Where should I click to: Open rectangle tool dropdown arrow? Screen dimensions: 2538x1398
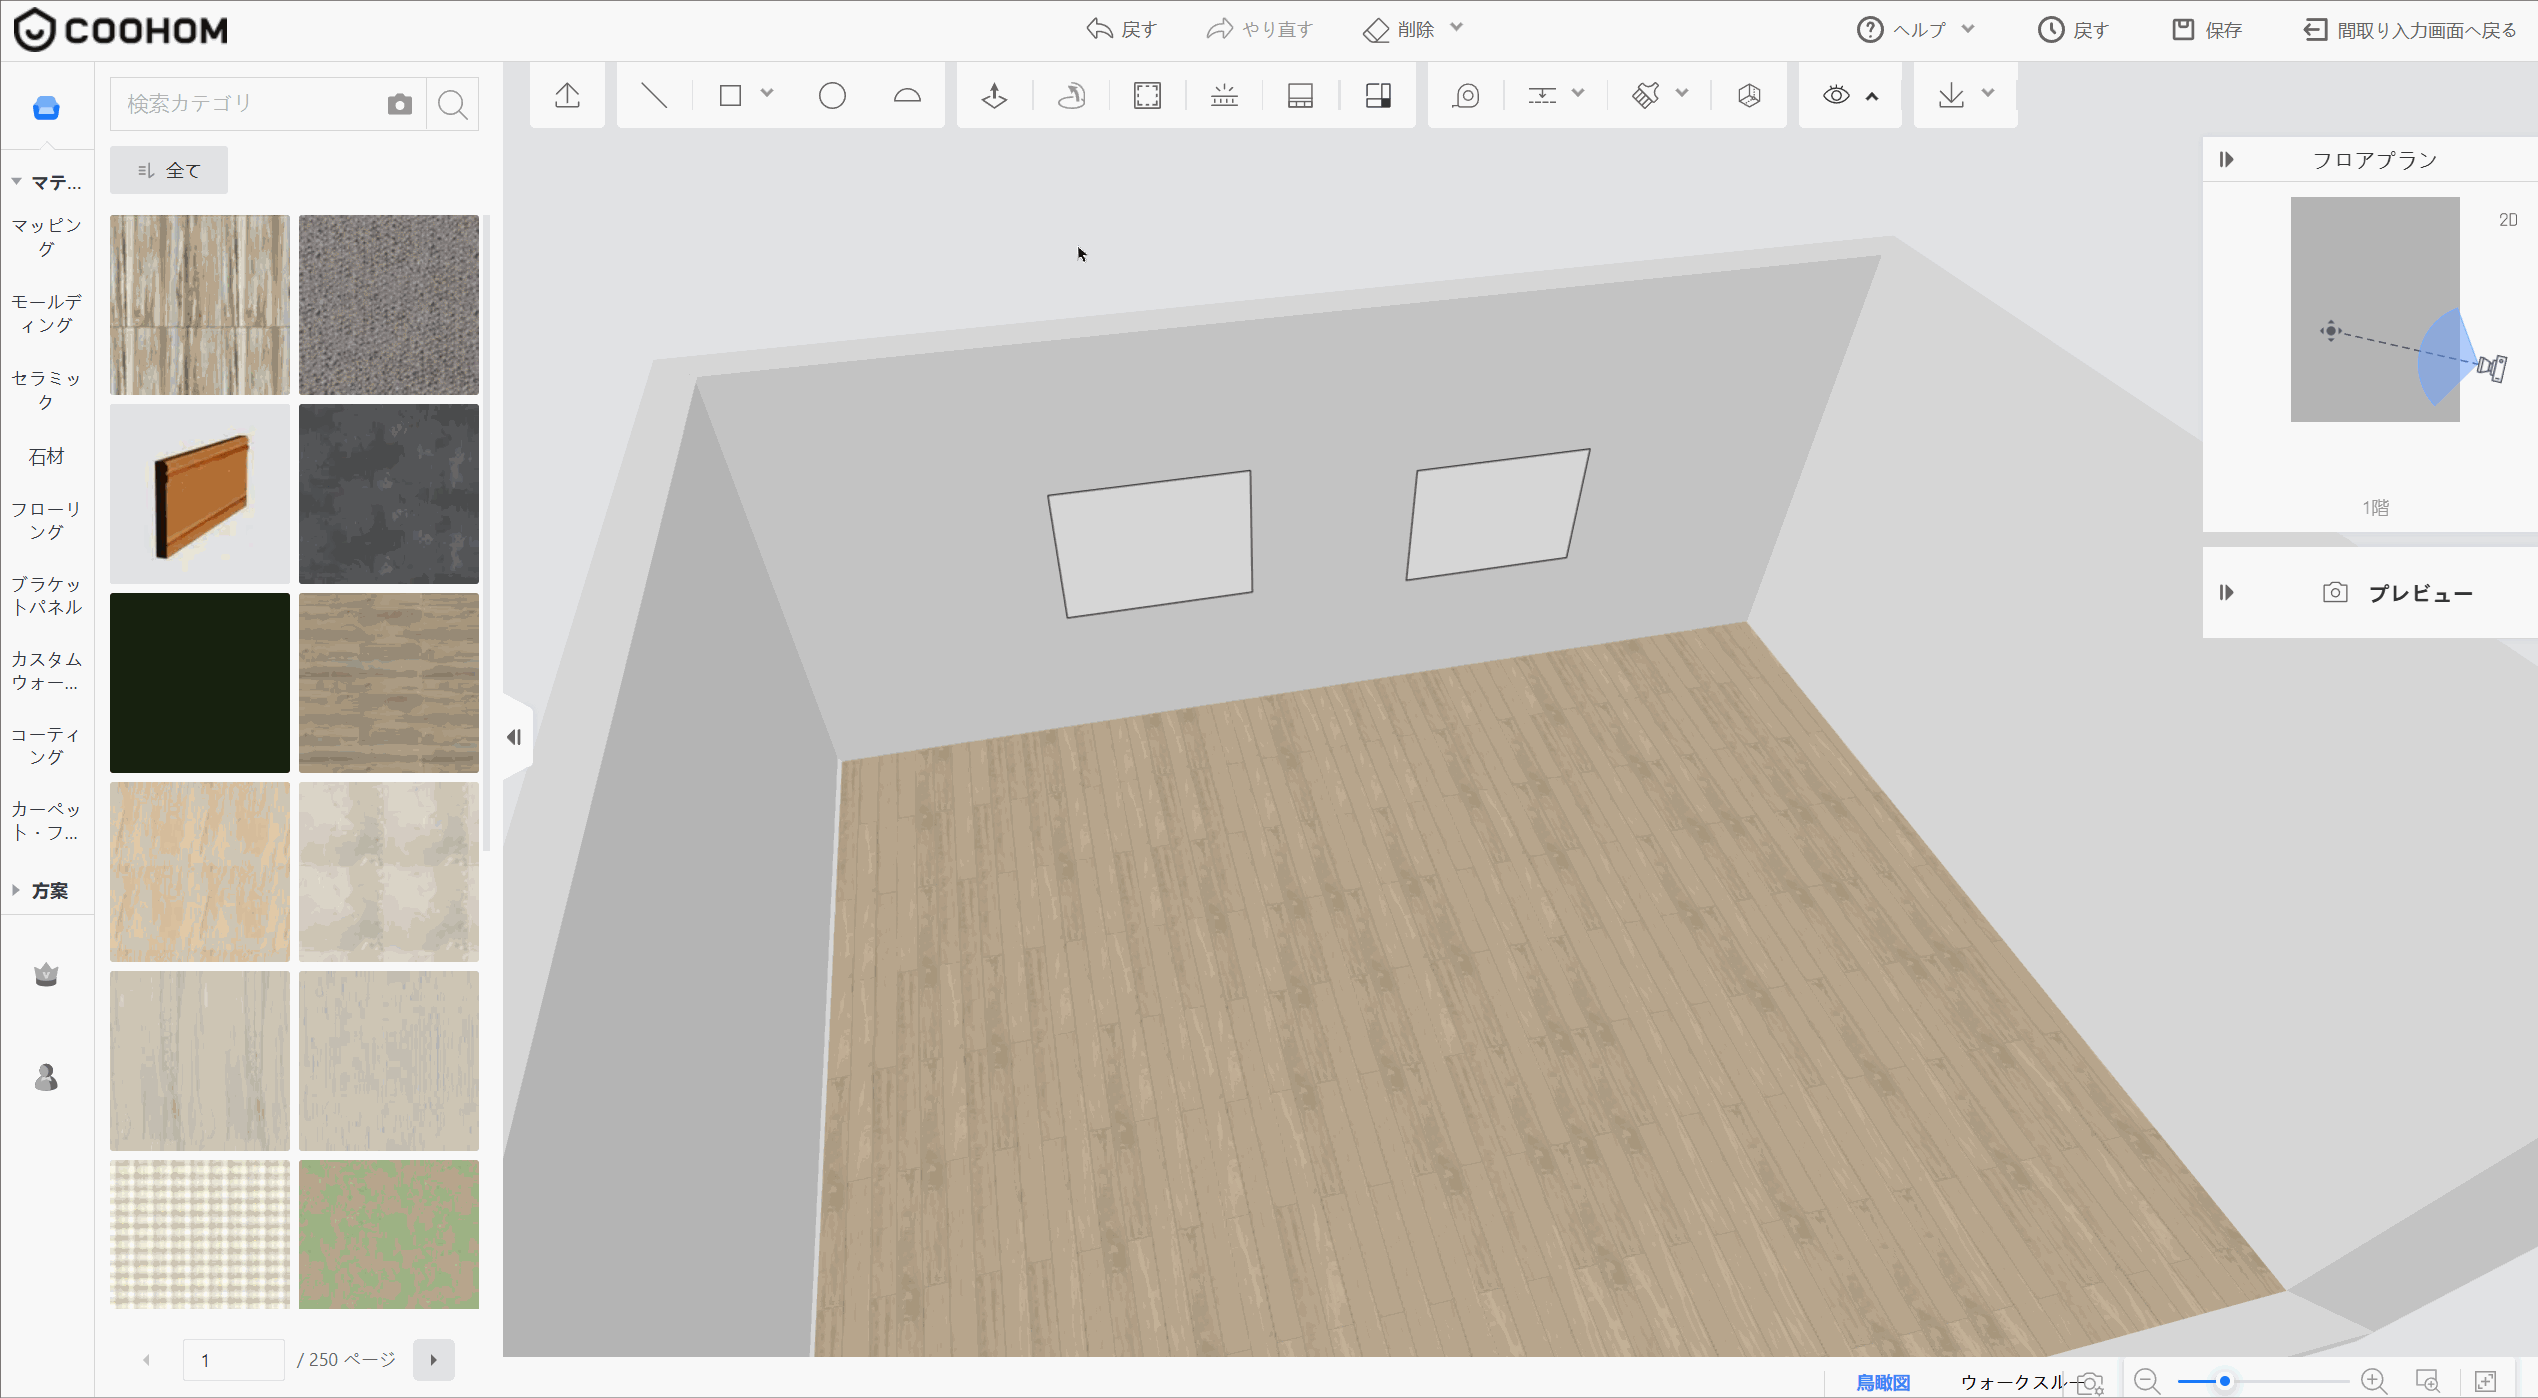[x=767, y=94]
